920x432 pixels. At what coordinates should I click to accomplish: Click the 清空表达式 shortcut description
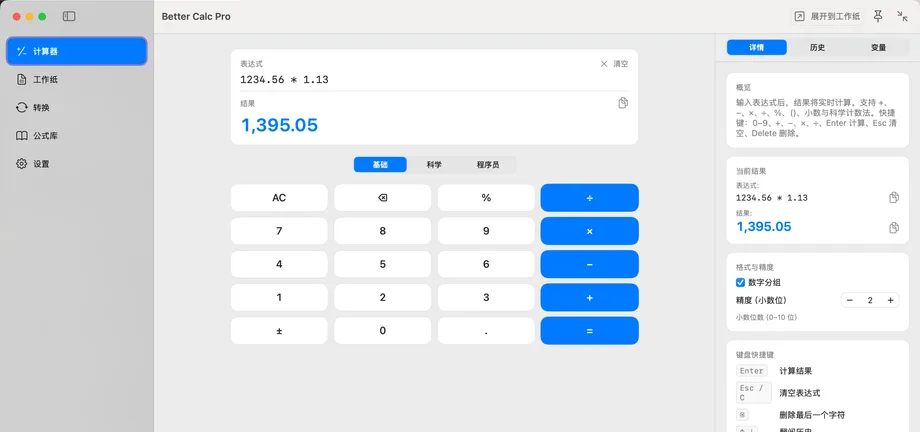[x=800, y=393]
